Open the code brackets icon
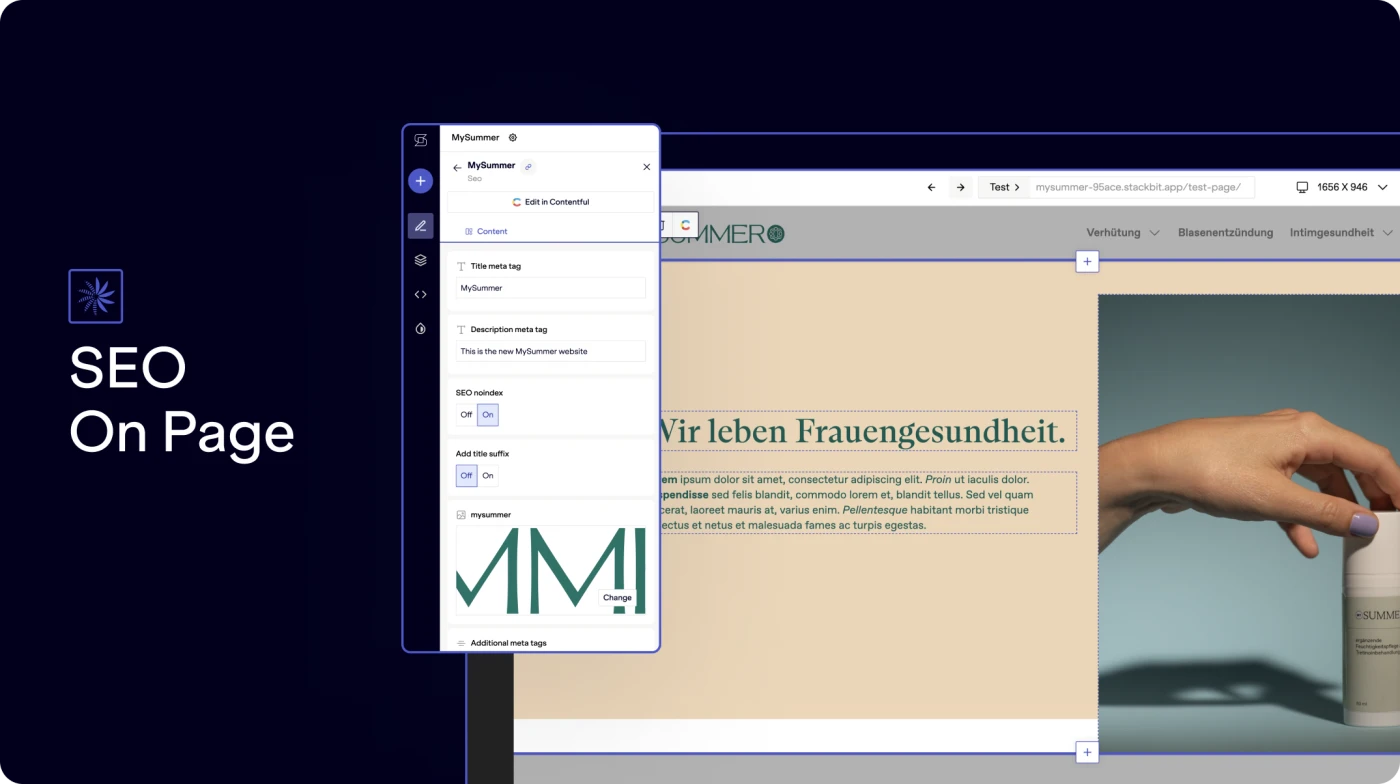This screenshot has height=784, width=1400. click(x=420, y=294)
